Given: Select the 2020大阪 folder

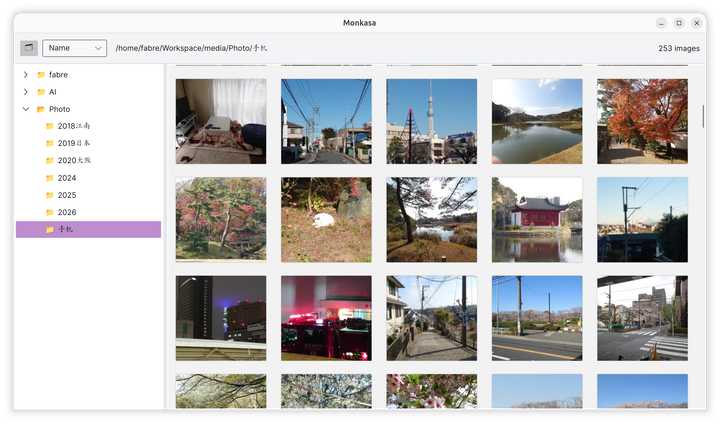Looking at the screenshot, I should click(88, 160).
